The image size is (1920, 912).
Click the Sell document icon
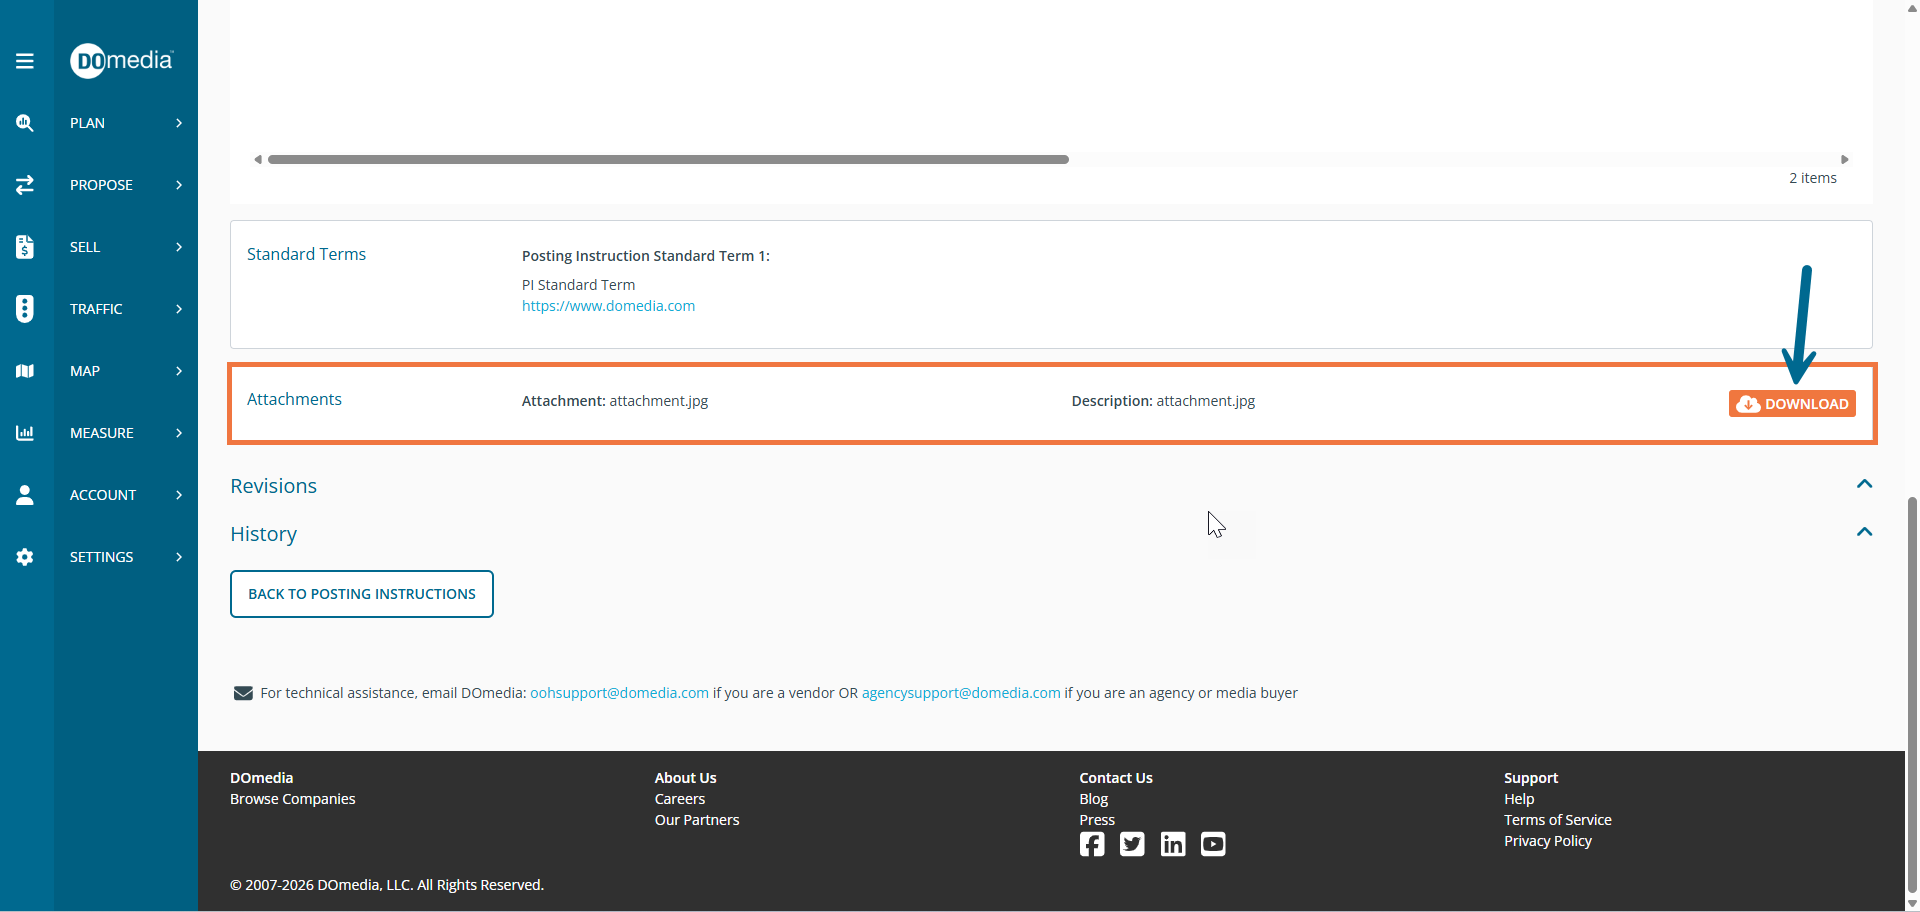click(25, 247)
